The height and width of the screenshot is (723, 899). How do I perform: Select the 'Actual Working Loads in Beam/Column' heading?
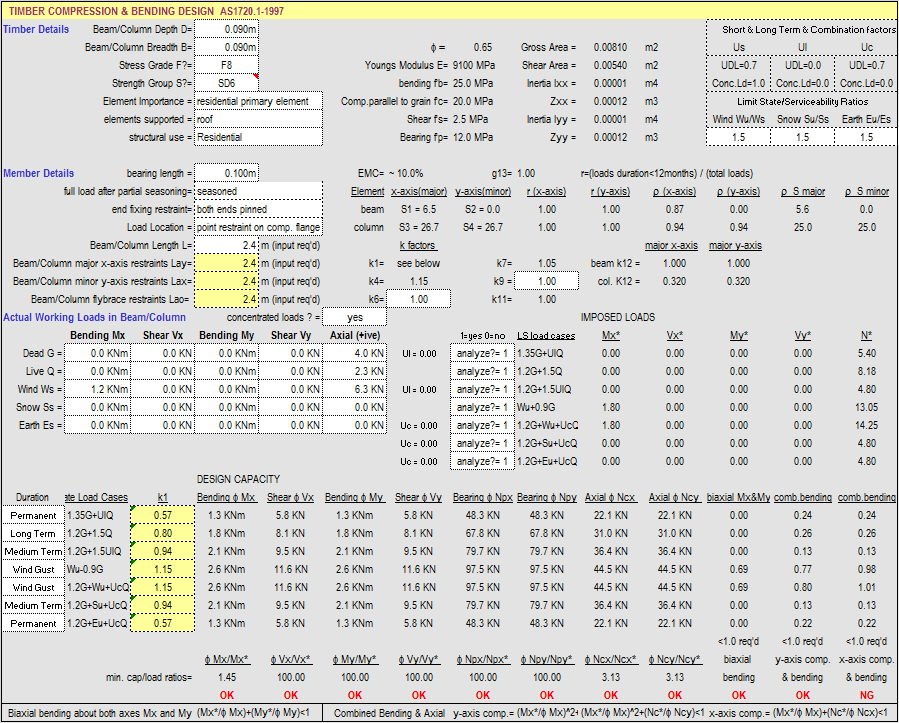pyautogui.click(x=95, y=317)
